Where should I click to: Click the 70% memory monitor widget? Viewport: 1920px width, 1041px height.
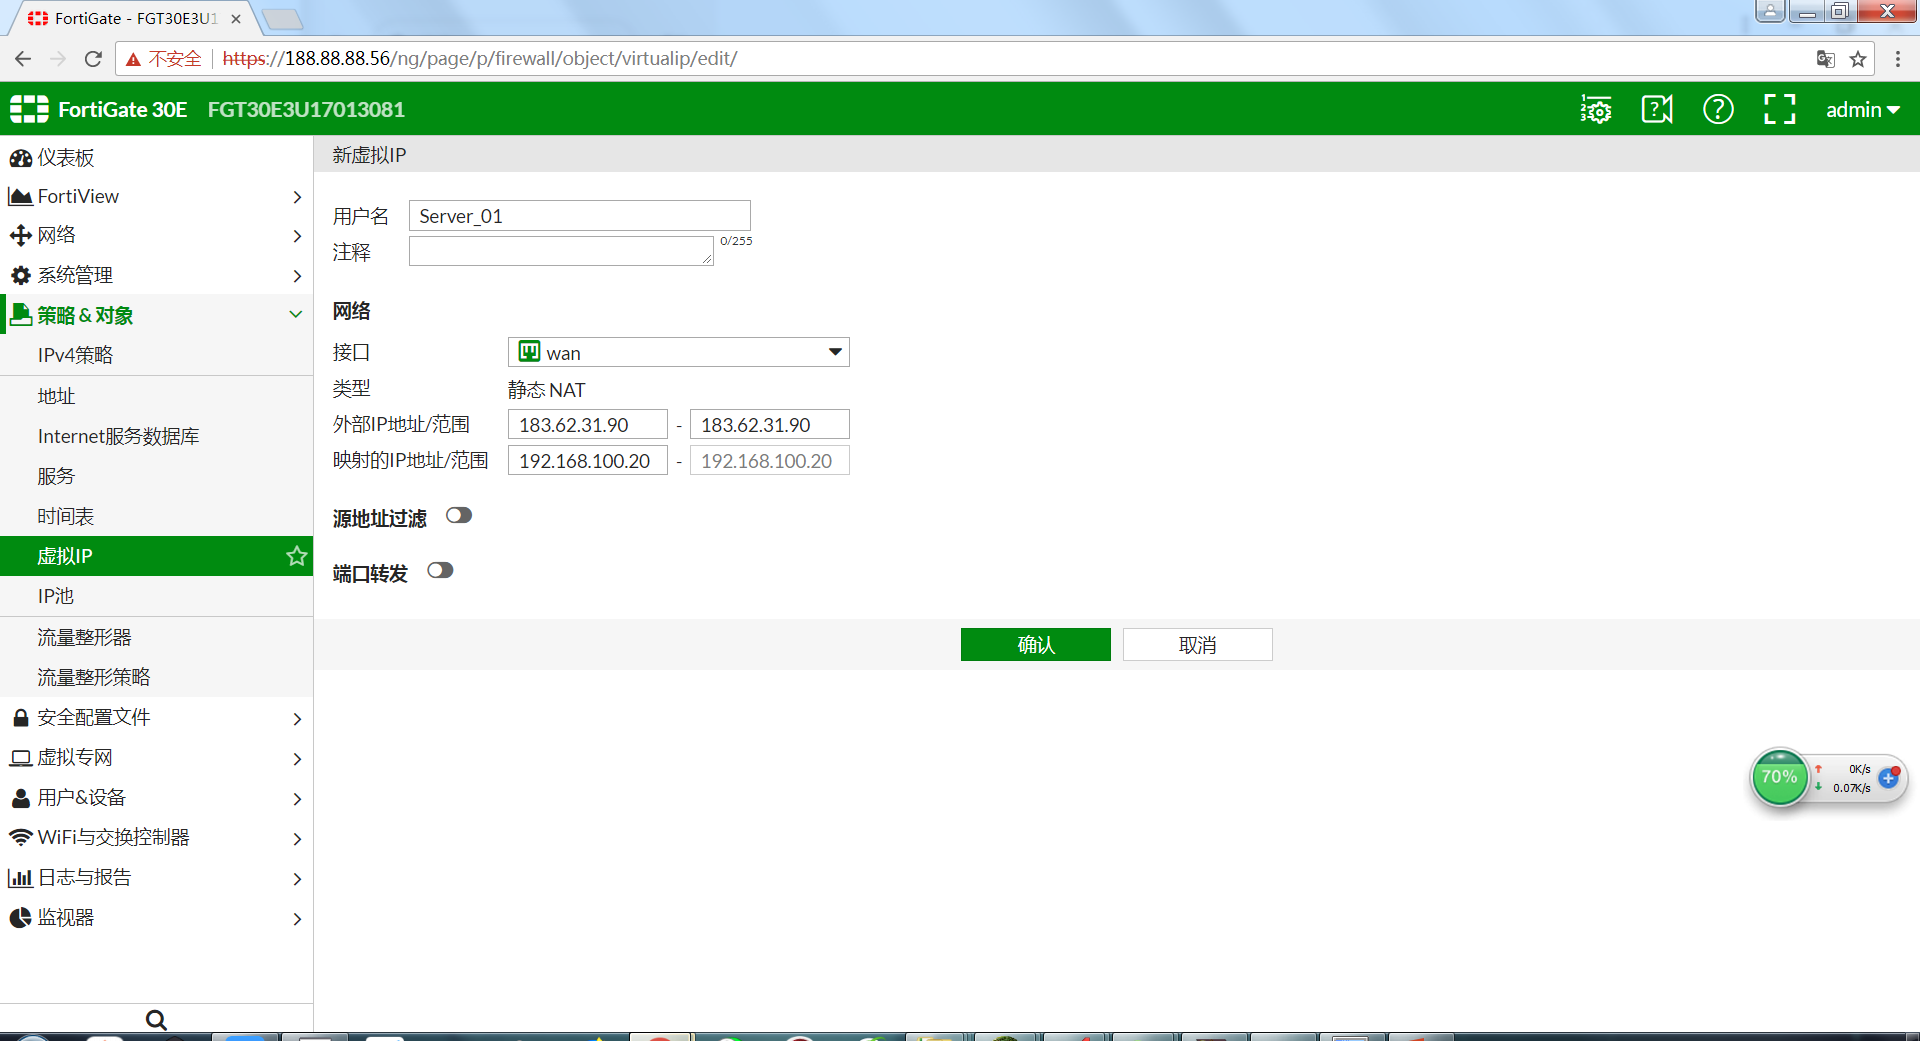click(x=1779, y=777)
